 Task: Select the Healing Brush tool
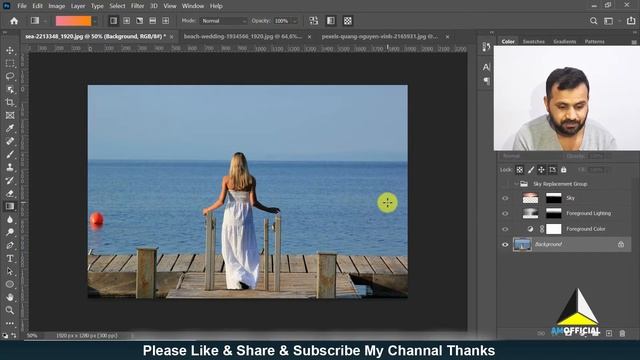click(10, 141)
